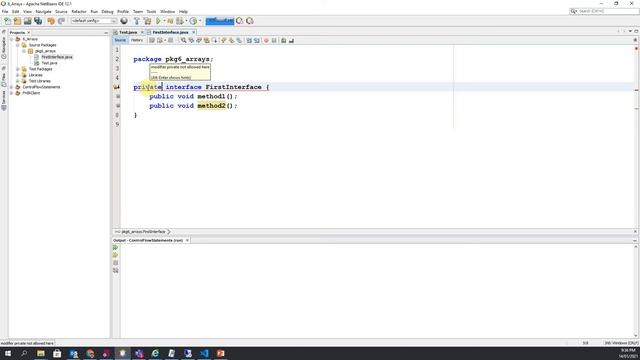The height and width of the screenshot is (360, 640).
Task: Click the Shift Line Left icon
Action: click(249, 40)
